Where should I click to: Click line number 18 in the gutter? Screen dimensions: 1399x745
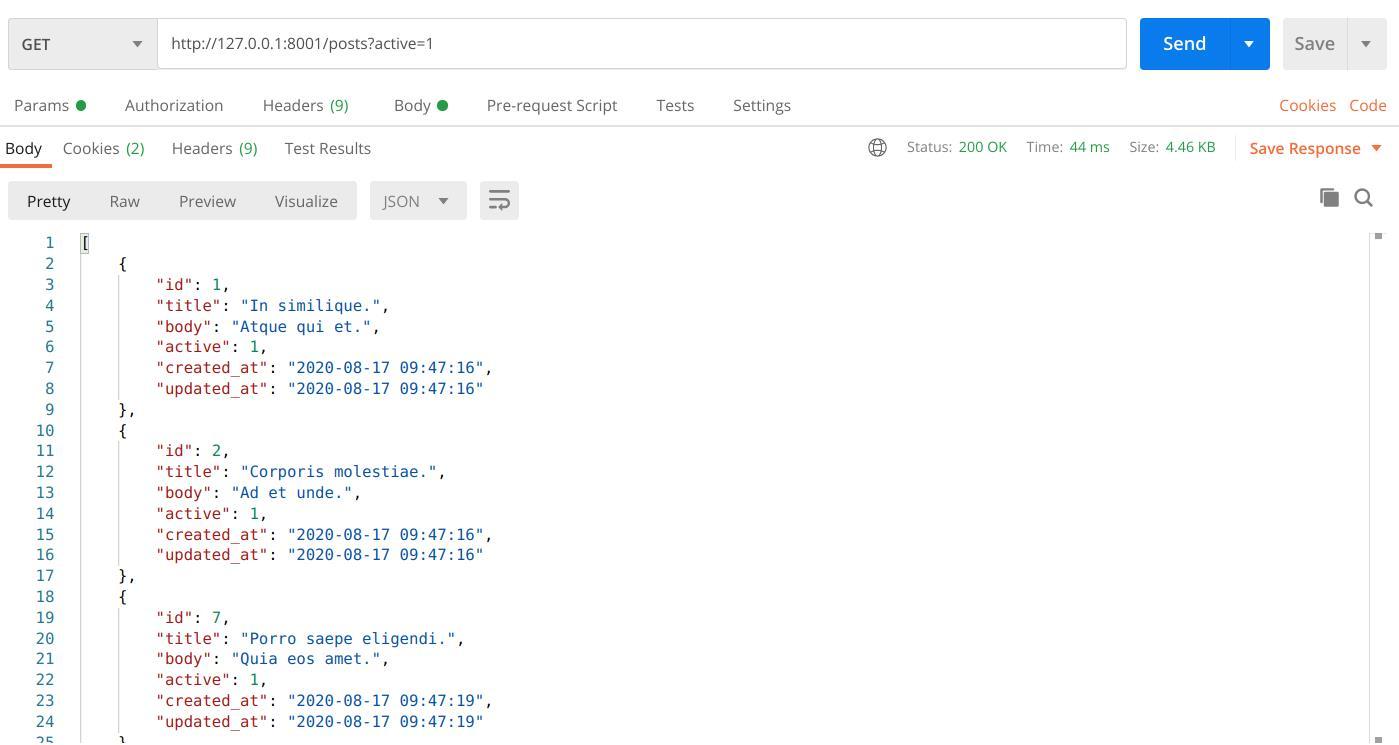click(45, 596)
